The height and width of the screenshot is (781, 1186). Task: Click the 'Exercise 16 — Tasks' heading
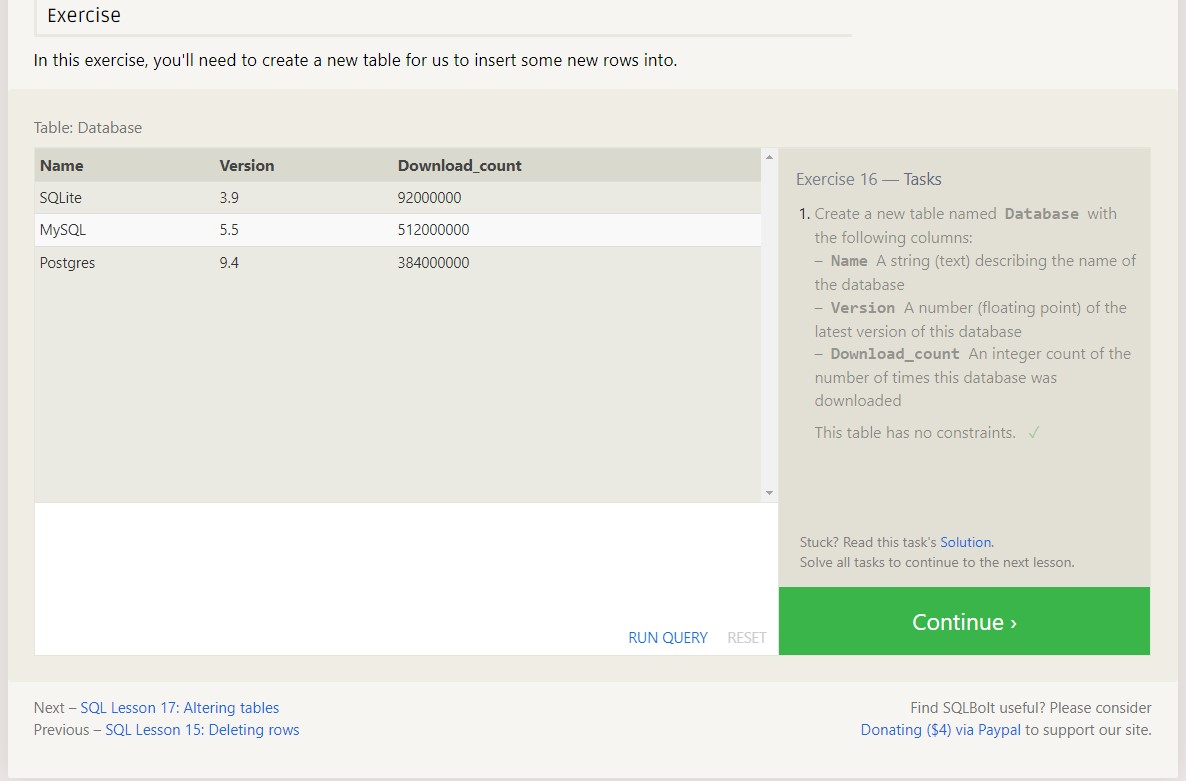868,179
